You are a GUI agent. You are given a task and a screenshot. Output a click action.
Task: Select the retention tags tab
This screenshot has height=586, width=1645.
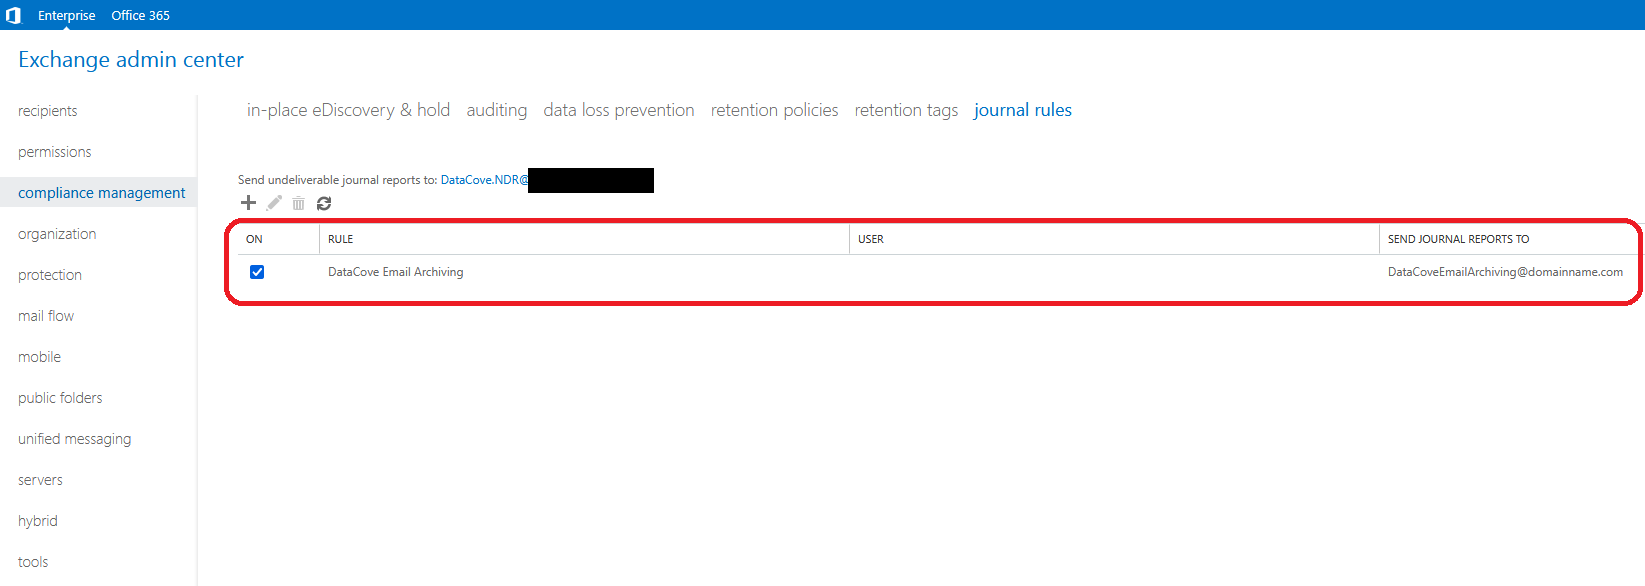pyautogui.click(x=906, y=110)
